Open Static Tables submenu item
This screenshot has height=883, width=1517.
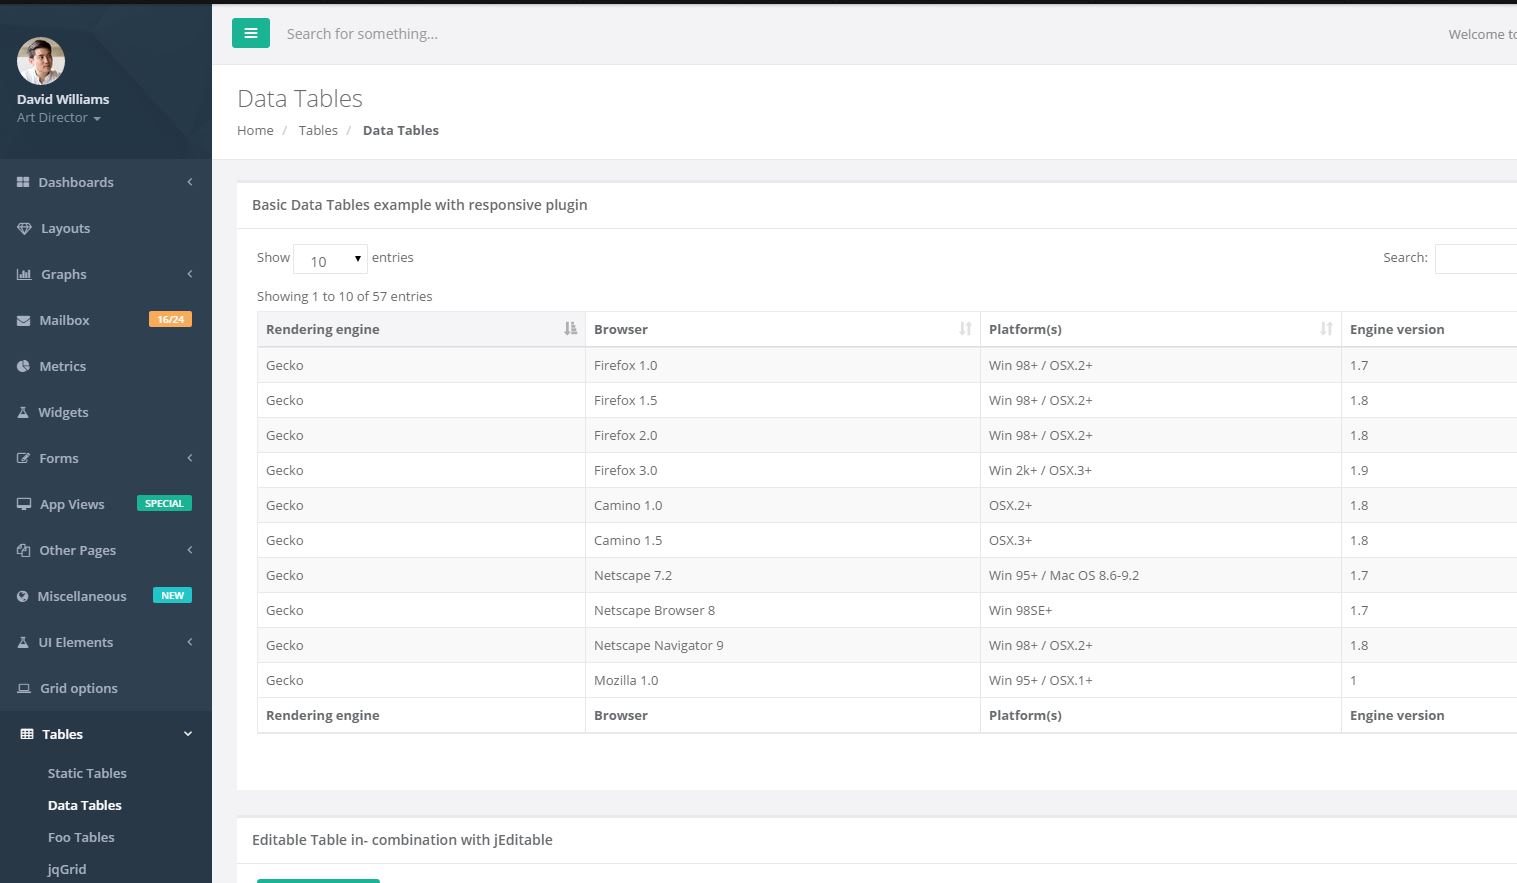(x=87, y=773)
